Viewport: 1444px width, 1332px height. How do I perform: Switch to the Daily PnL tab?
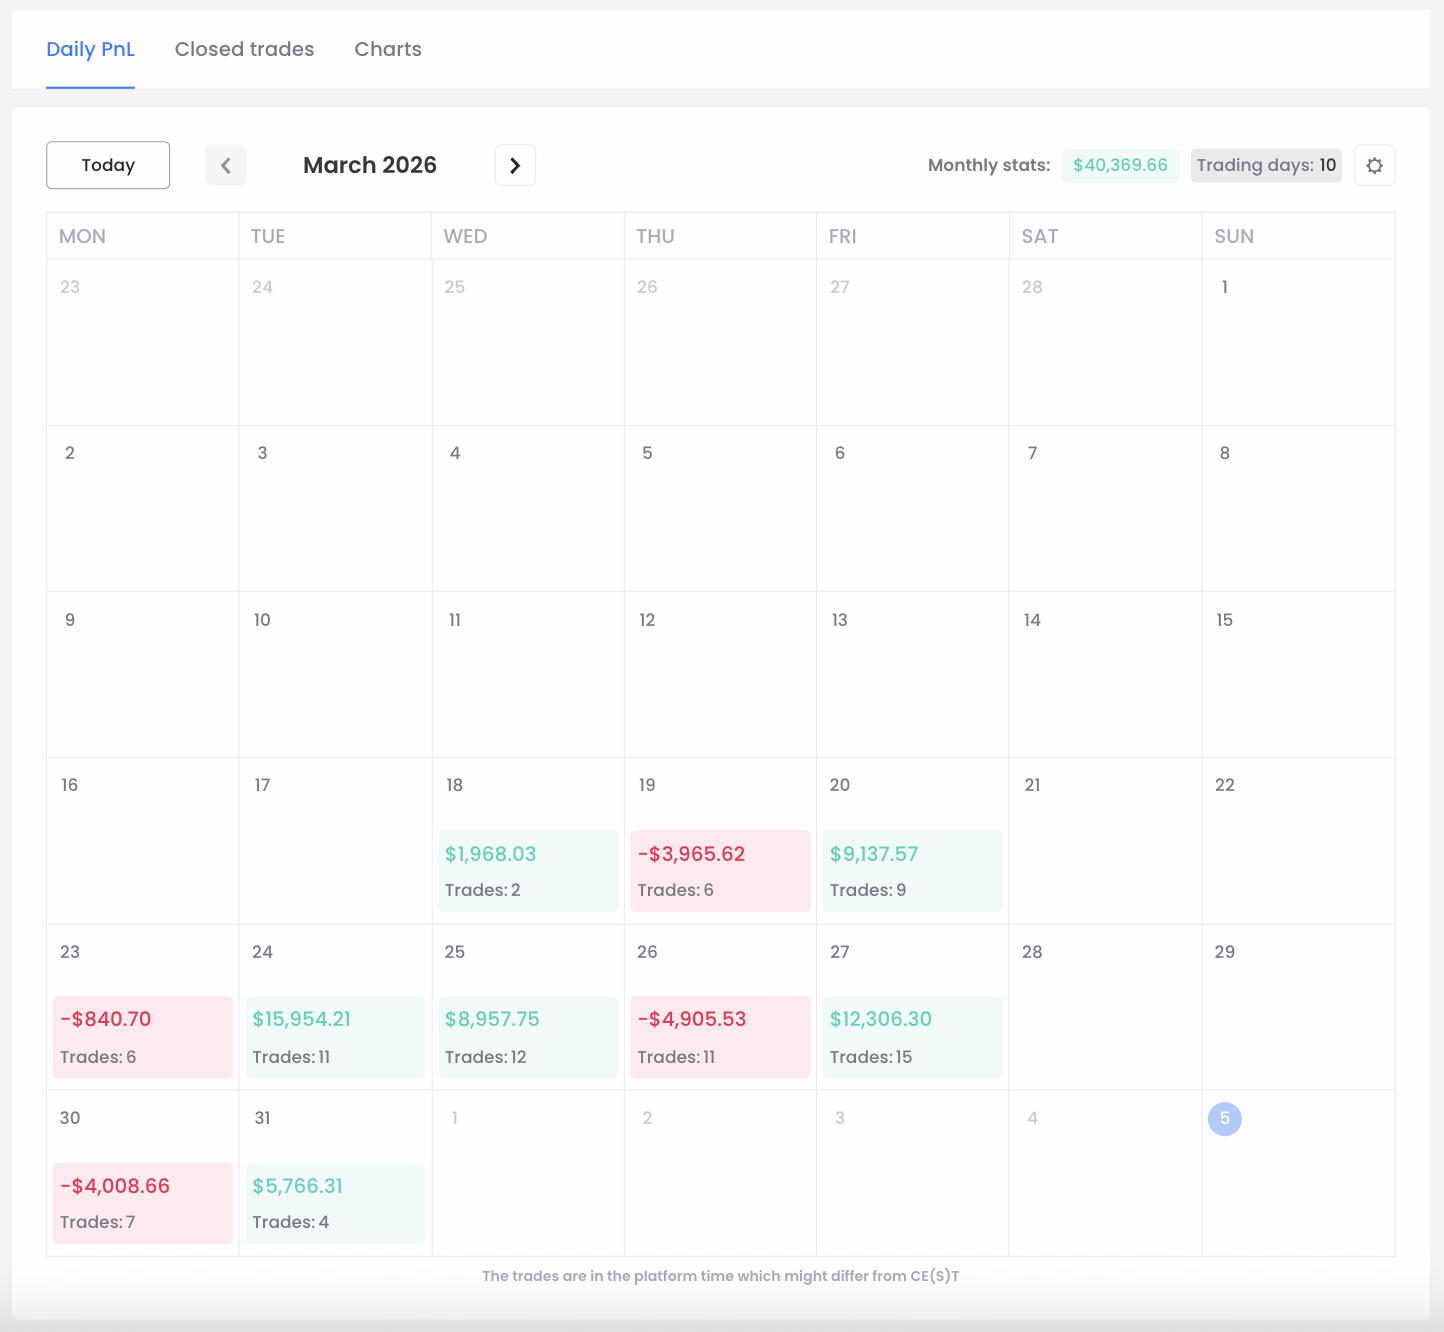(x=90, y=49)
